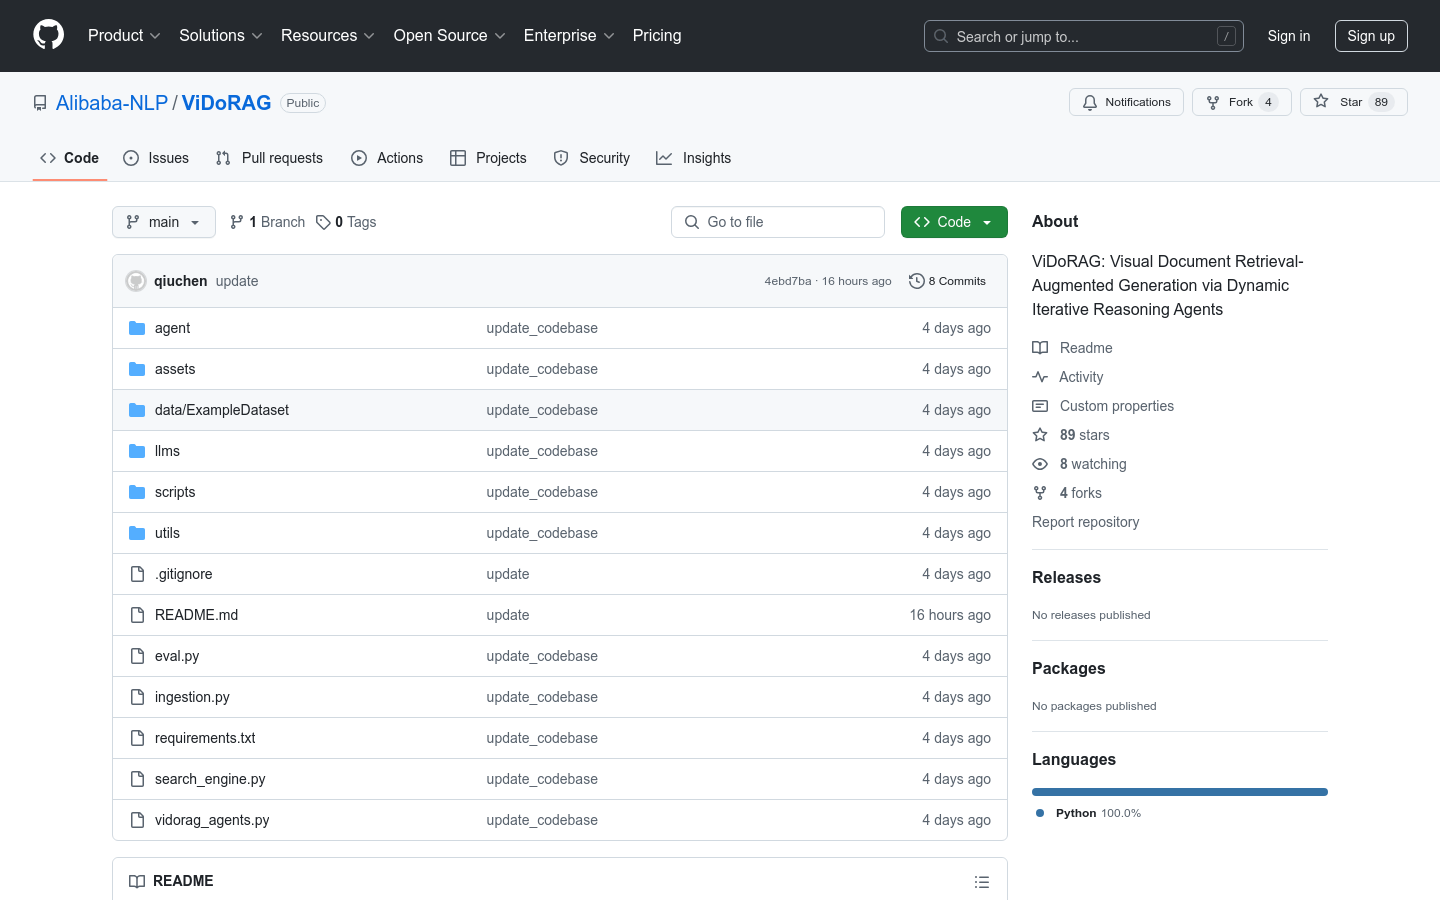Click Report repository link
Viewport: 1440px width, 900px height.
pos(1085,522)
